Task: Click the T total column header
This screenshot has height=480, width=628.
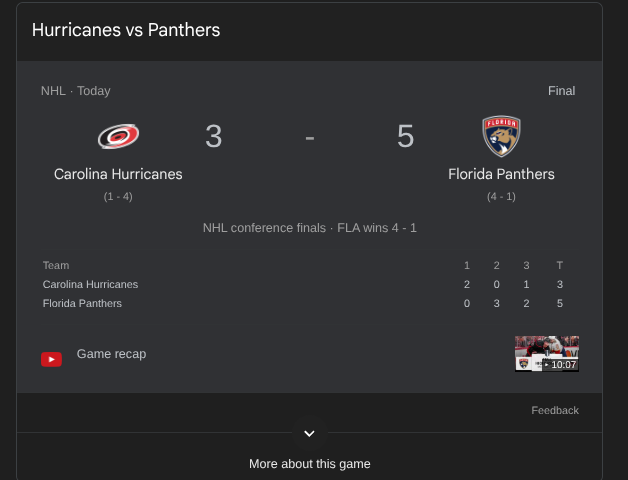Action: (x=560, y=265)
